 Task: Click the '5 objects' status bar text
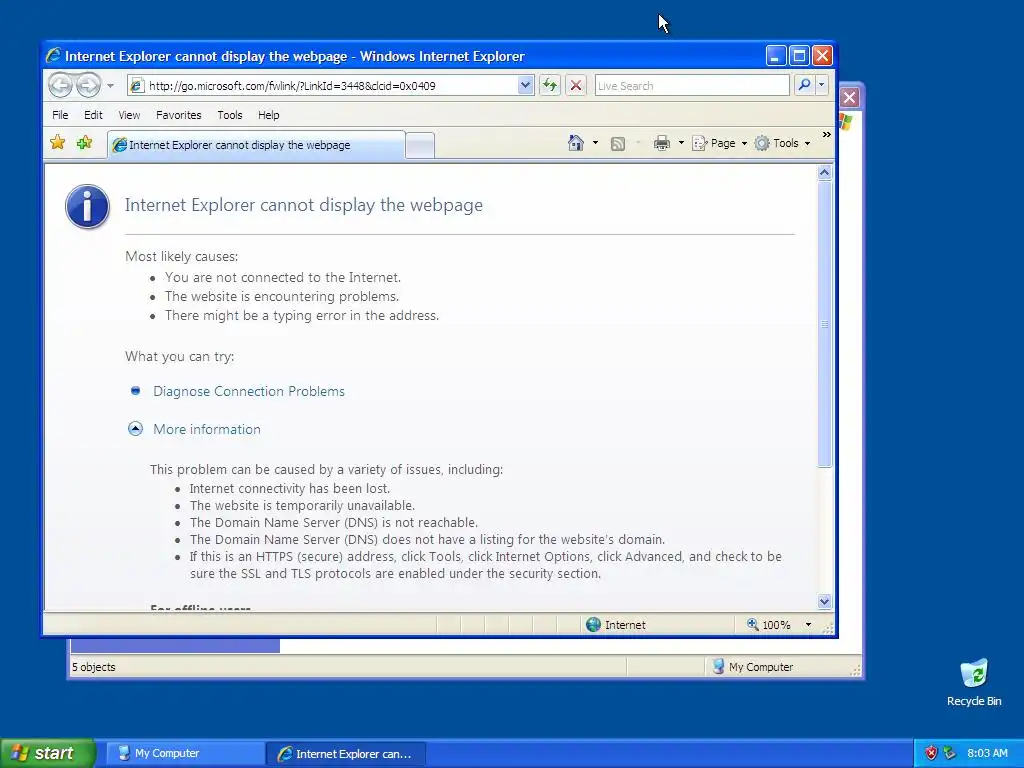click(93, 667)
